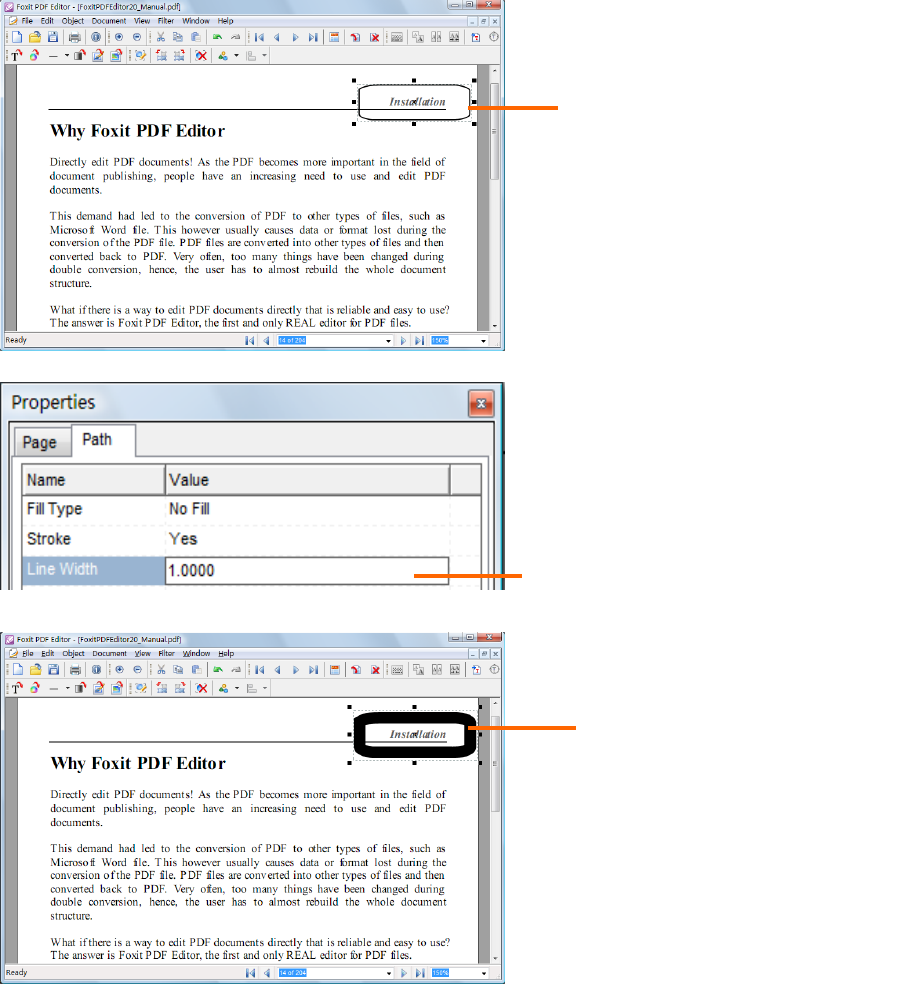Click Add Text tool icon in lower window

[x=17, y=688]
